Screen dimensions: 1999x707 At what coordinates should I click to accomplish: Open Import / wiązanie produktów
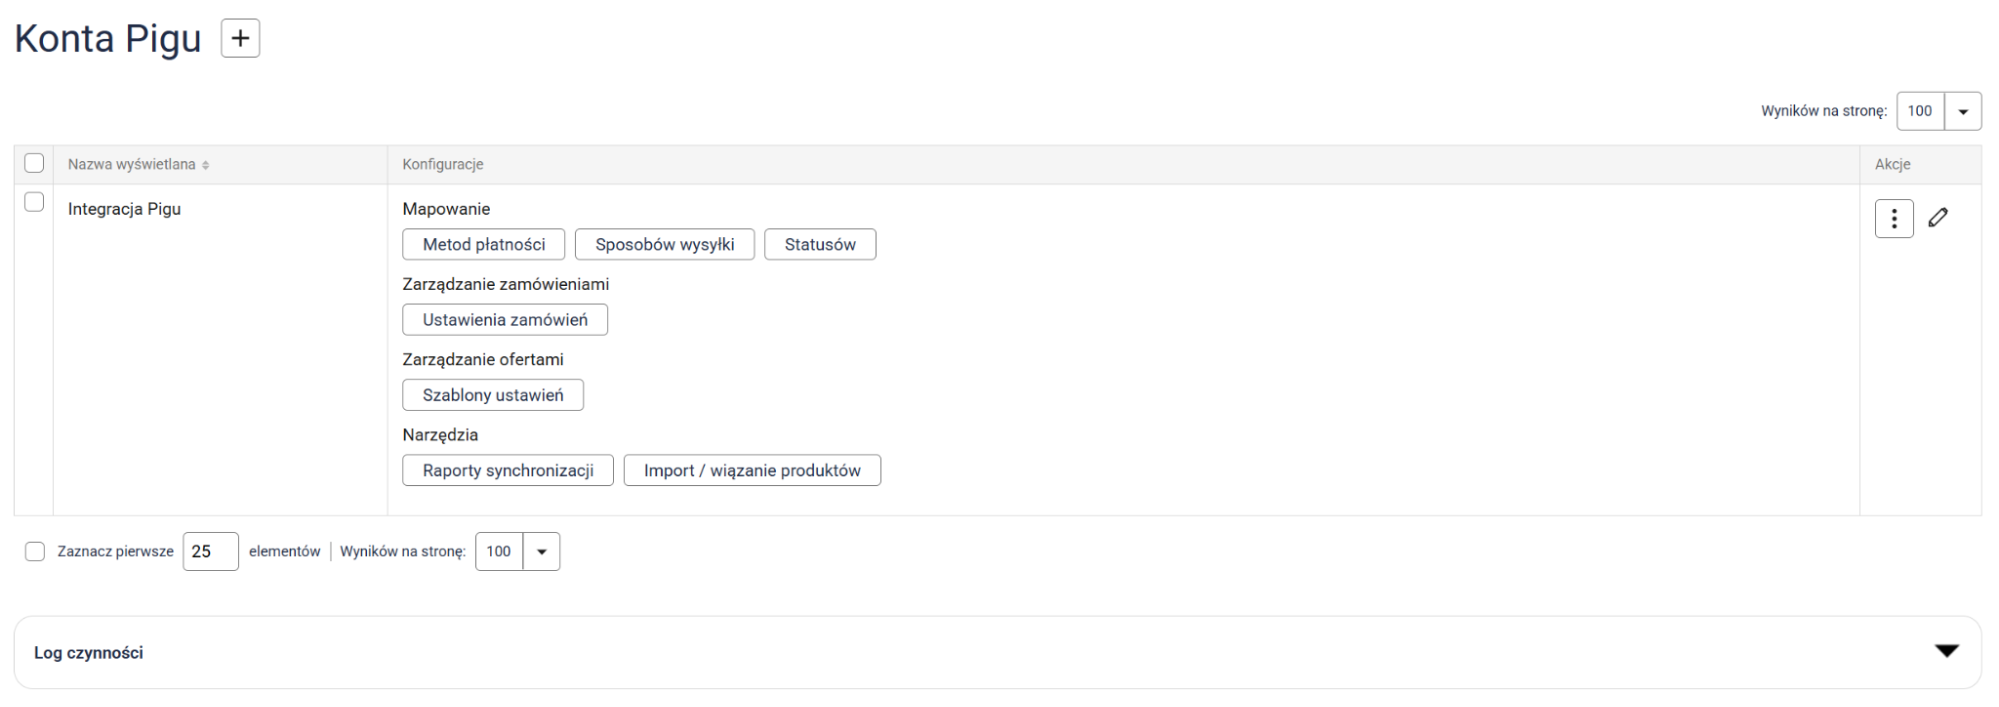(x=752, y=471)
